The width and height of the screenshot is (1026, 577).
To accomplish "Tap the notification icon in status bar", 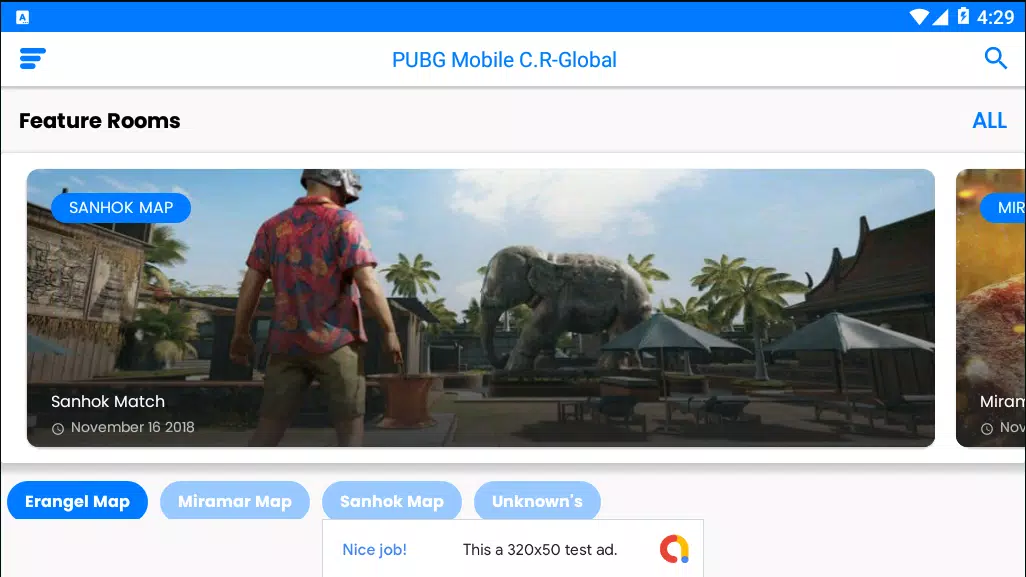I will click(23, 18).
